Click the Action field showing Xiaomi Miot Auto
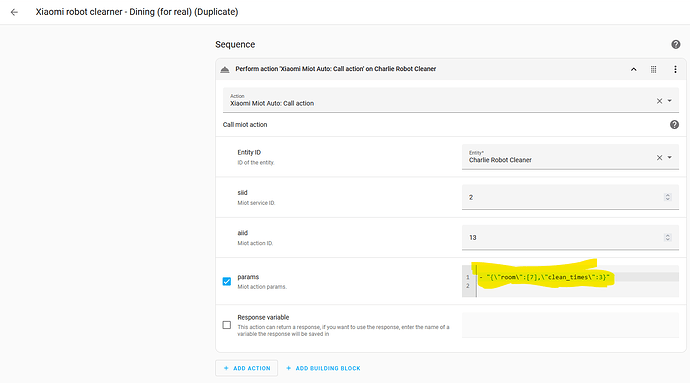Screen dimensions: 690x383 click(451, 100)
